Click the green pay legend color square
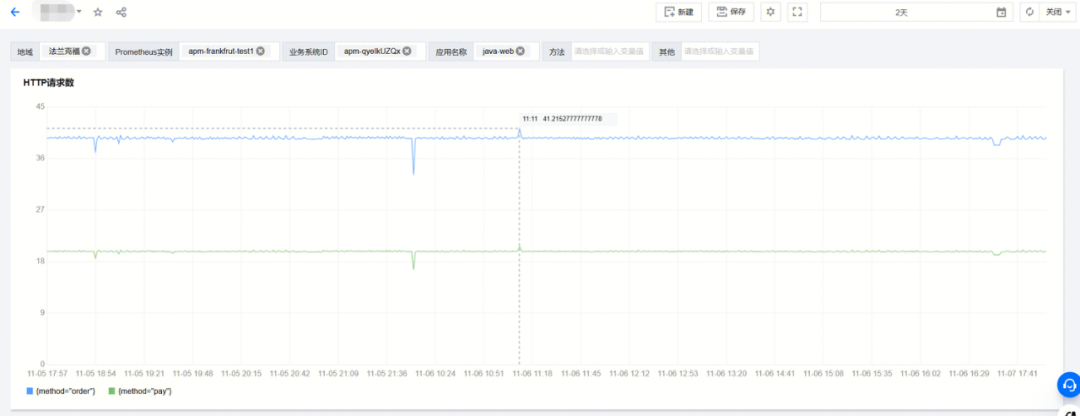The image size is (1080, 416). point(112,391)
